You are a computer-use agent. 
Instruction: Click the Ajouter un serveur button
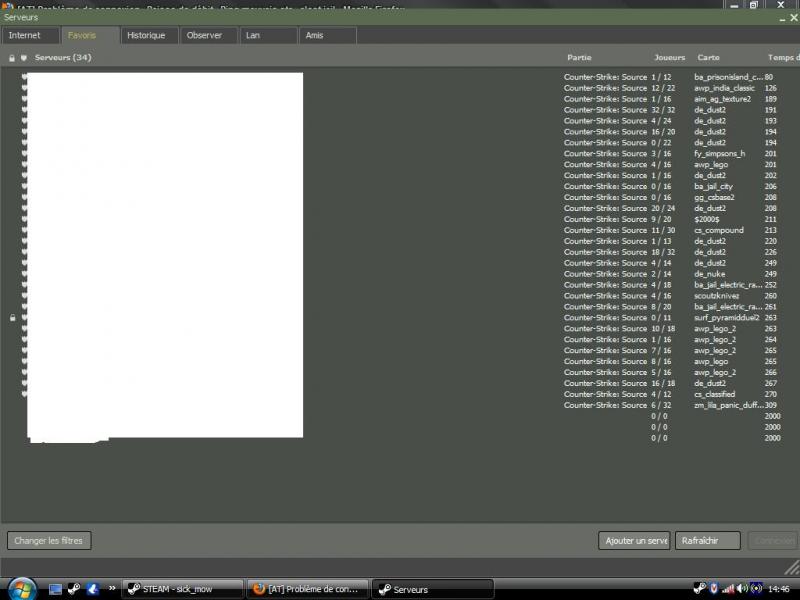tap(634, 541)
